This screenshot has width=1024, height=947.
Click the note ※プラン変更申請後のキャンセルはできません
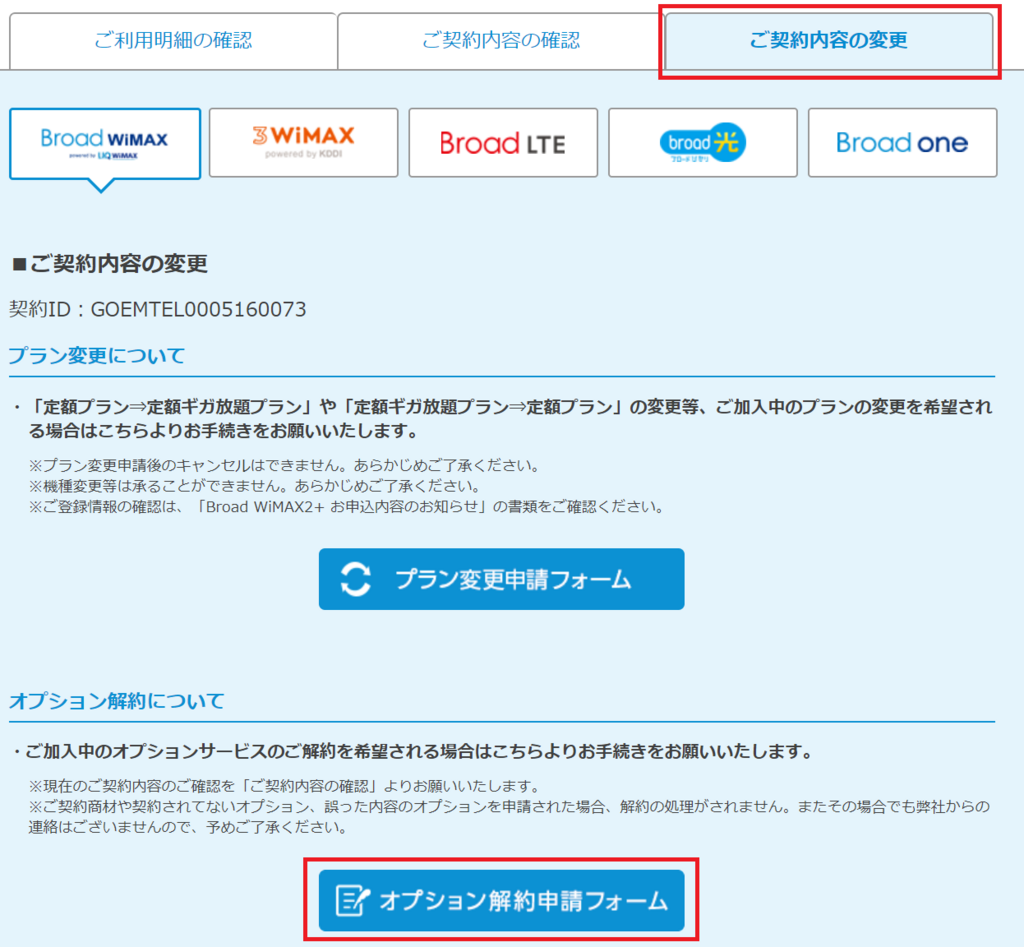coord(285,466)
